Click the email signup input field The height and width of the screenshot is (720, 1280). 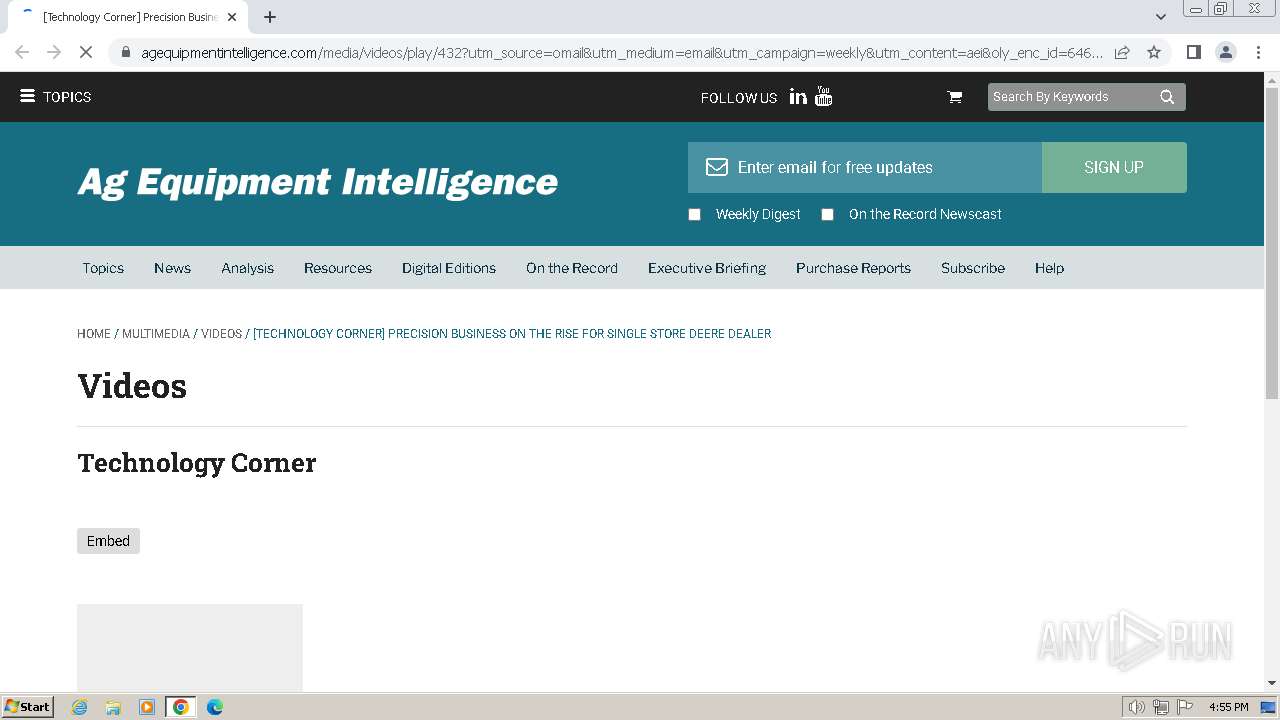[865, 167]
